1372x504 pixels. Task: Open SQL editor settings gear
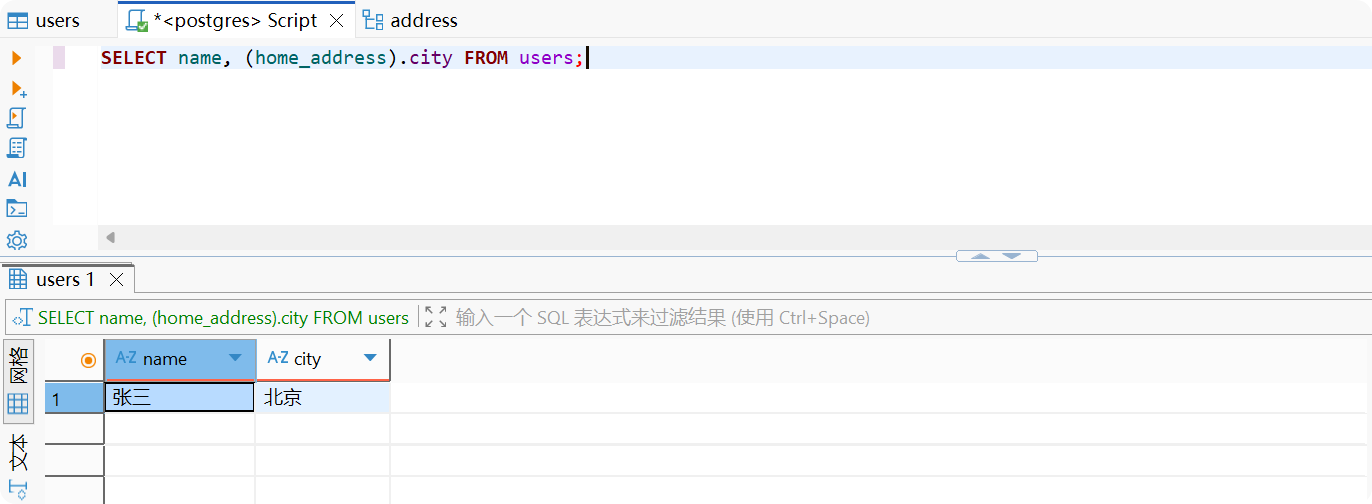tap(17, 240)
